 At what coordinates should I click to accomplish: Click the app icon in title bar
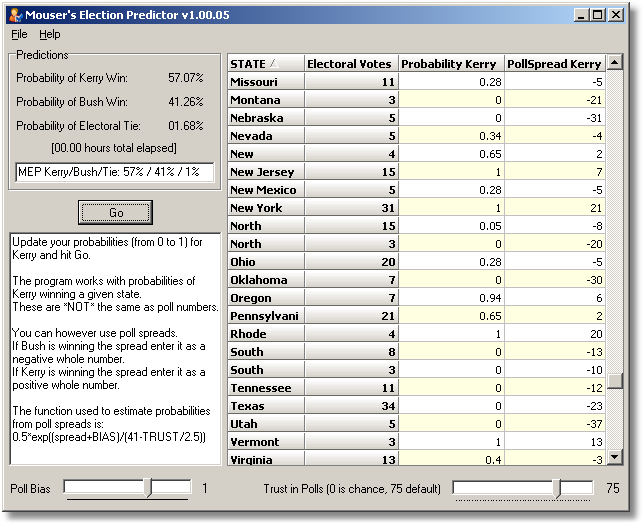[x=16, y=15]
